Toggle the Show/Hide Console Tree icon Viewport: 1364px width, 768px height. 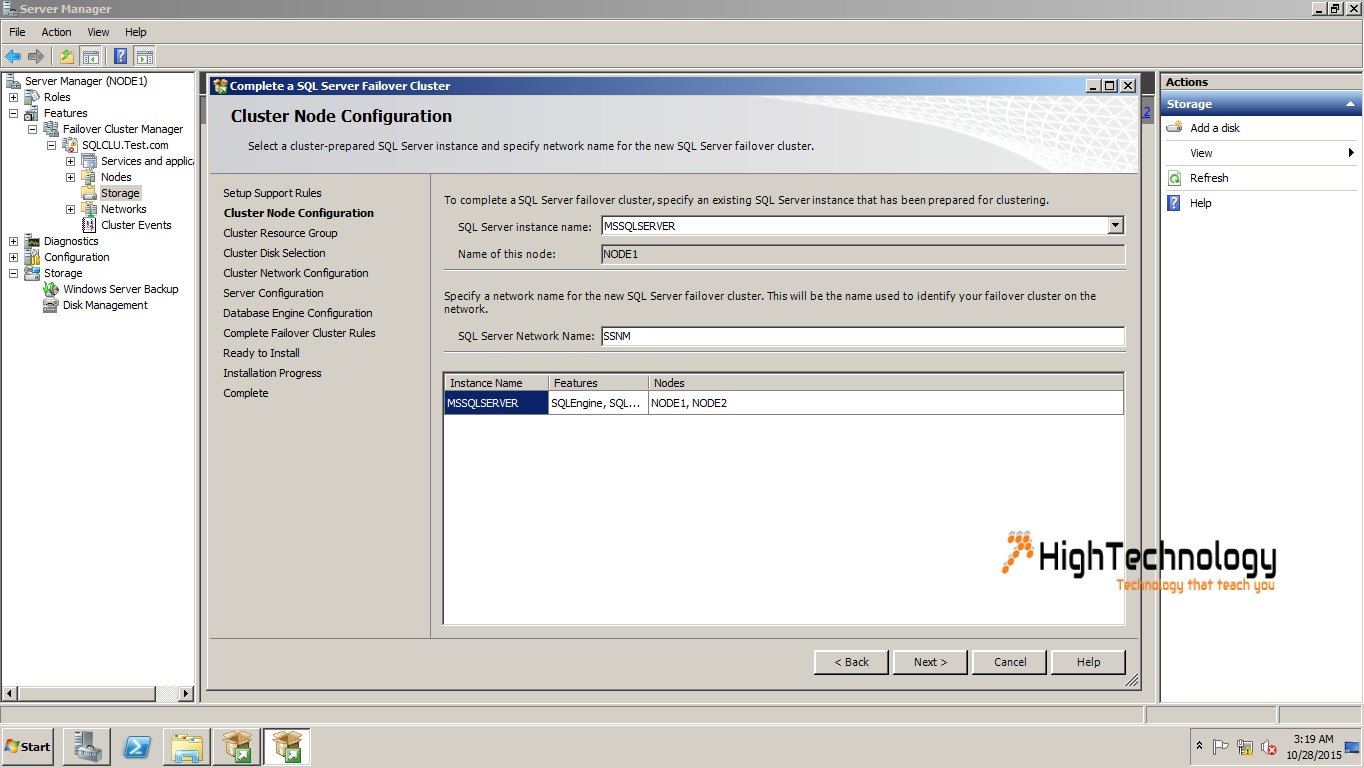coord(90,56)
